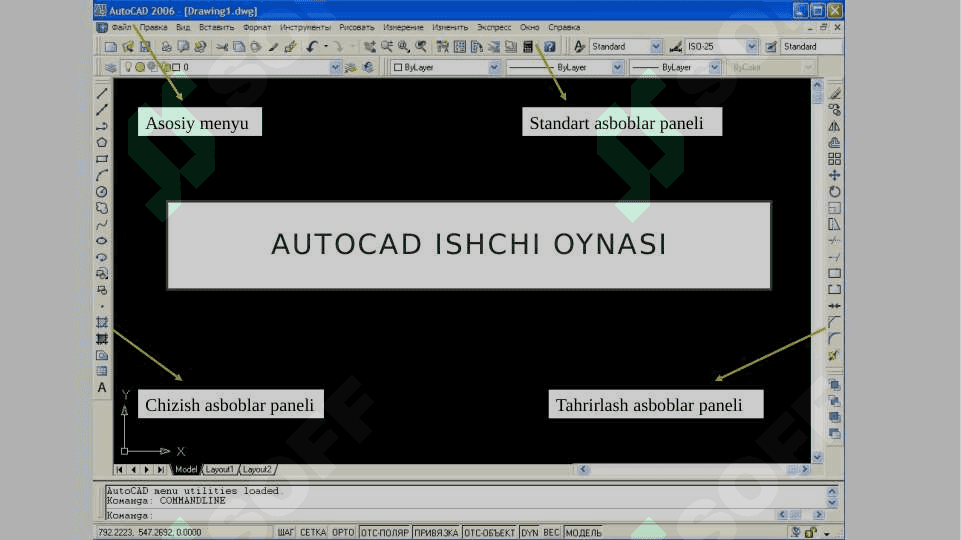Open the text style Standard dropdown
The image size is (961, 540).
pos(656,47)
